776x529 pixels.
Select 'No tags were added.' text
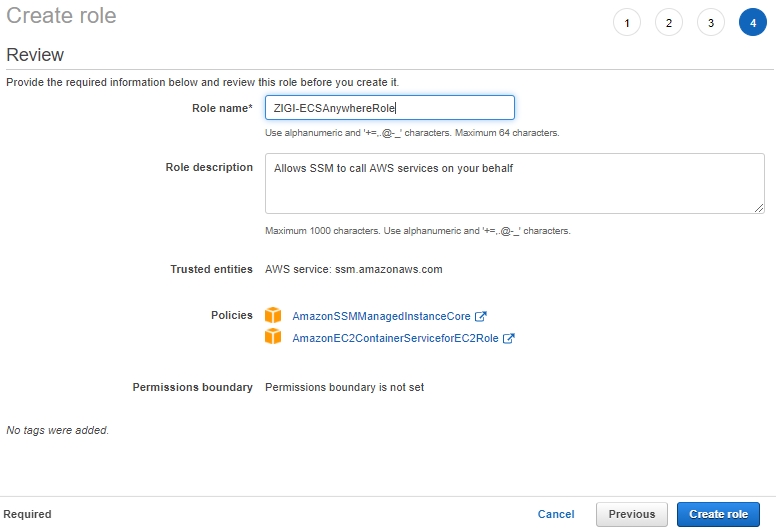click(57, 430)
